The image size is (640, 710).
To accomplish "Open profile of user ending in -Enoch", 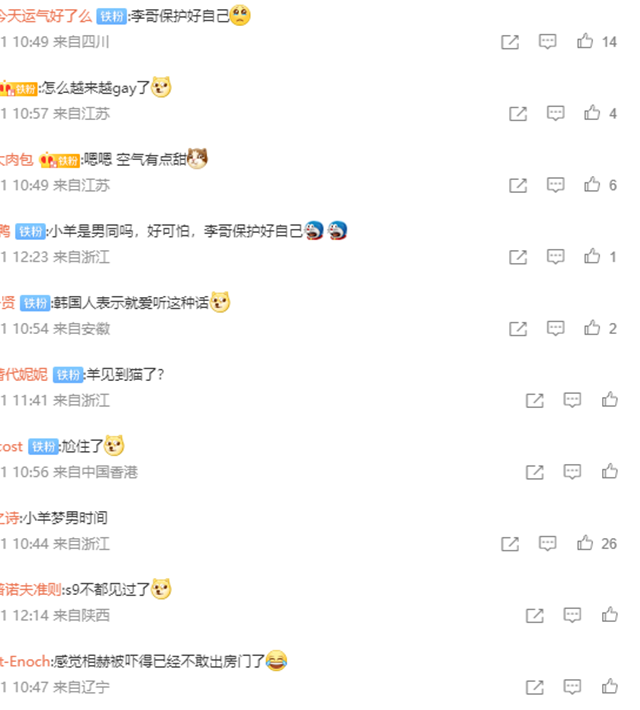I will click(25, 662).
